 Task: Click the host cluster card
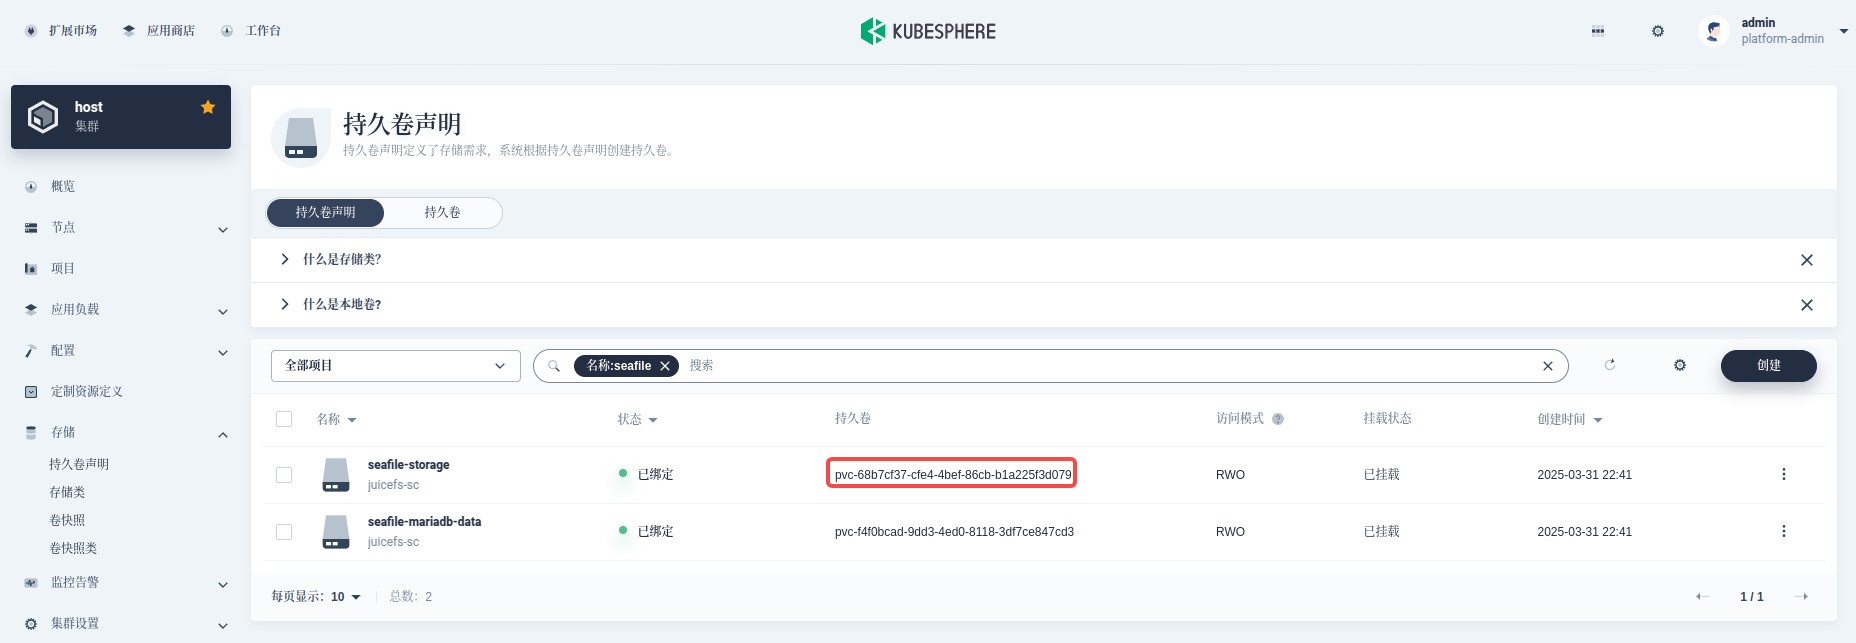point(121,117)
